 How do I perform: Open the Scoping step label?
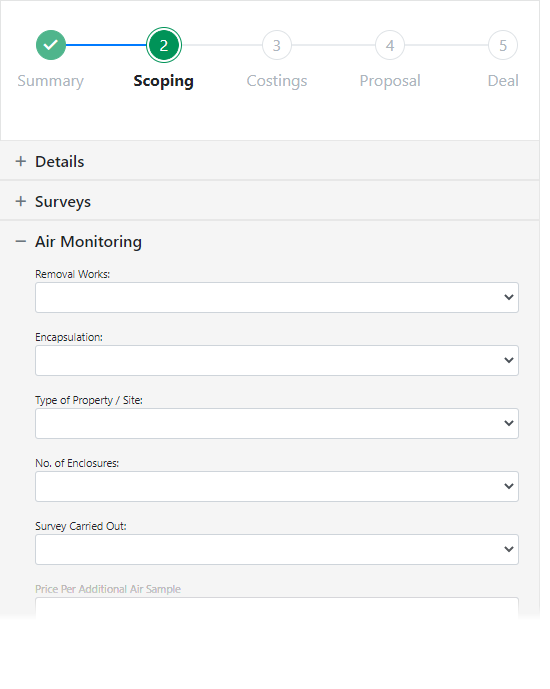[x=163, y=81]
